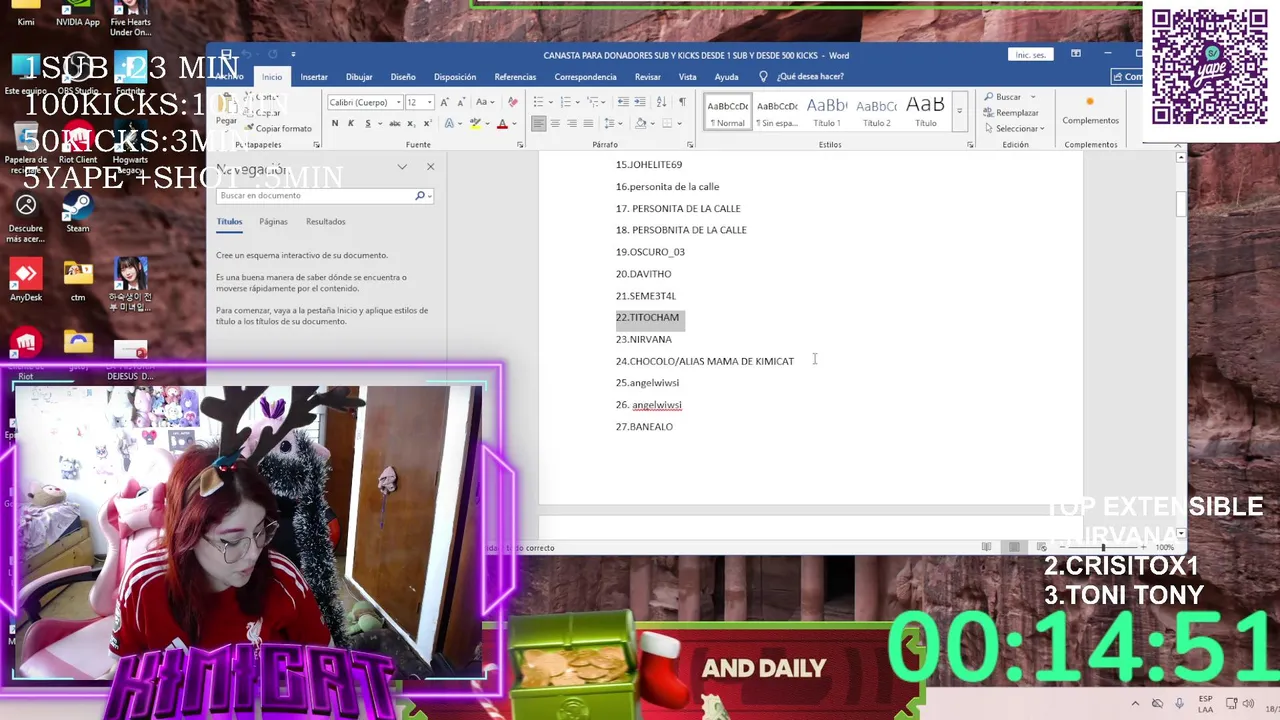Click Copiar formato painter
This screenshot has height=720, width=1280.
pos(277,129)
